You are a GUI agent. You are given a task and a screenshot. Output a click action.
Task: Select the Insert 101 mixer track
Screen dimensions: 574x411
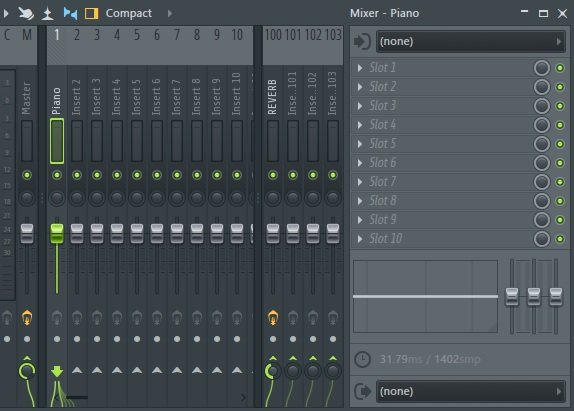292,94
